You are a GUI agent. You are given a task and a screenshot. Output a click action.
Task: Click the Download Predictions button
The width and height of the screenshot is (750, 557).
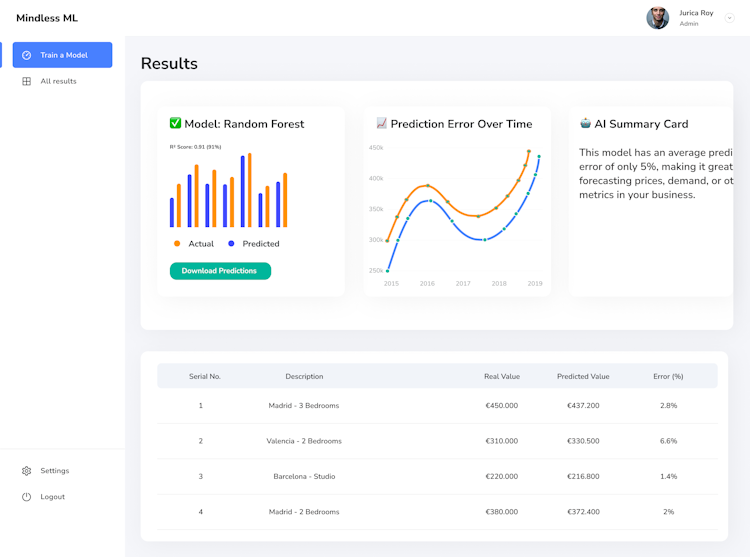tap(221, 271)
